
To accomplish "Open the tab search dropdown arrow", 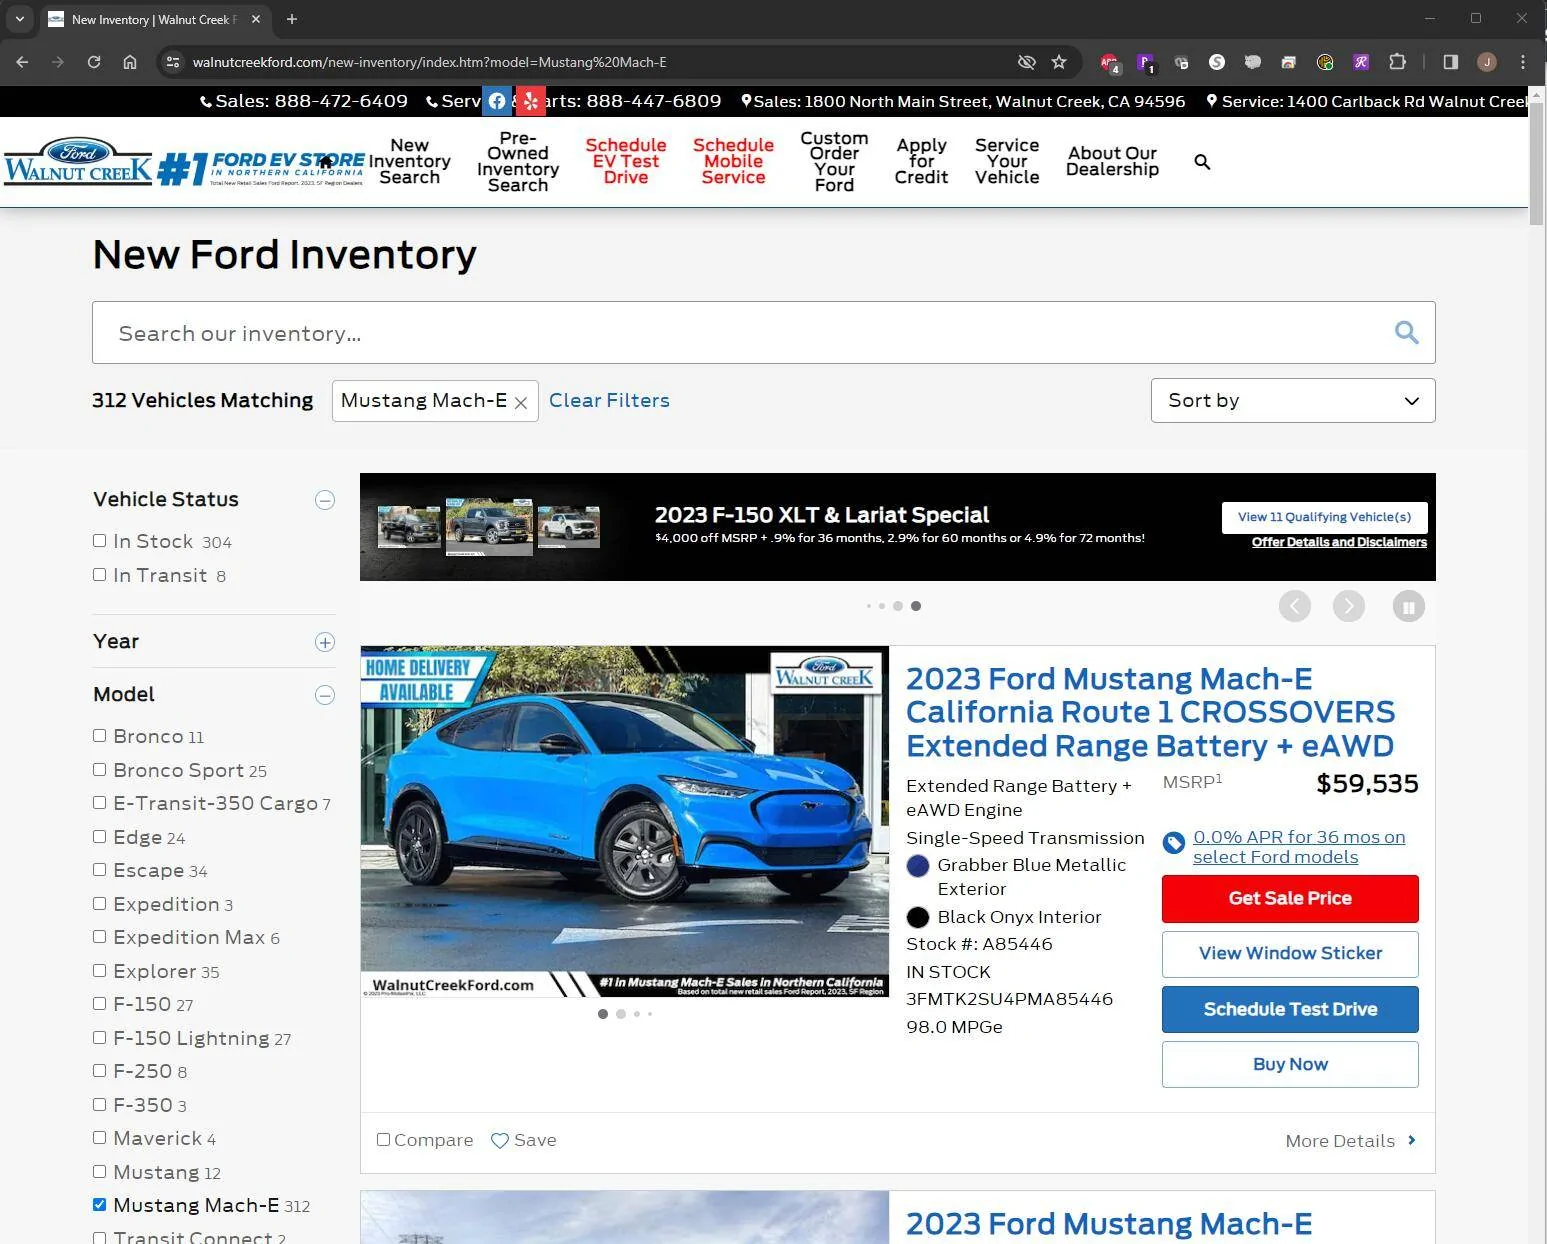I will [x=19, y=19].
